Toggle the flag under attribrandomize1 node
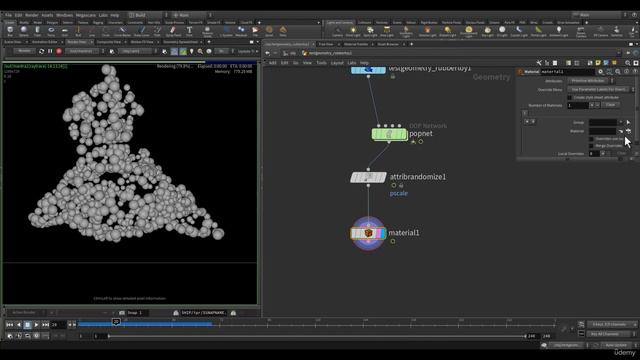 pos(393,186)
